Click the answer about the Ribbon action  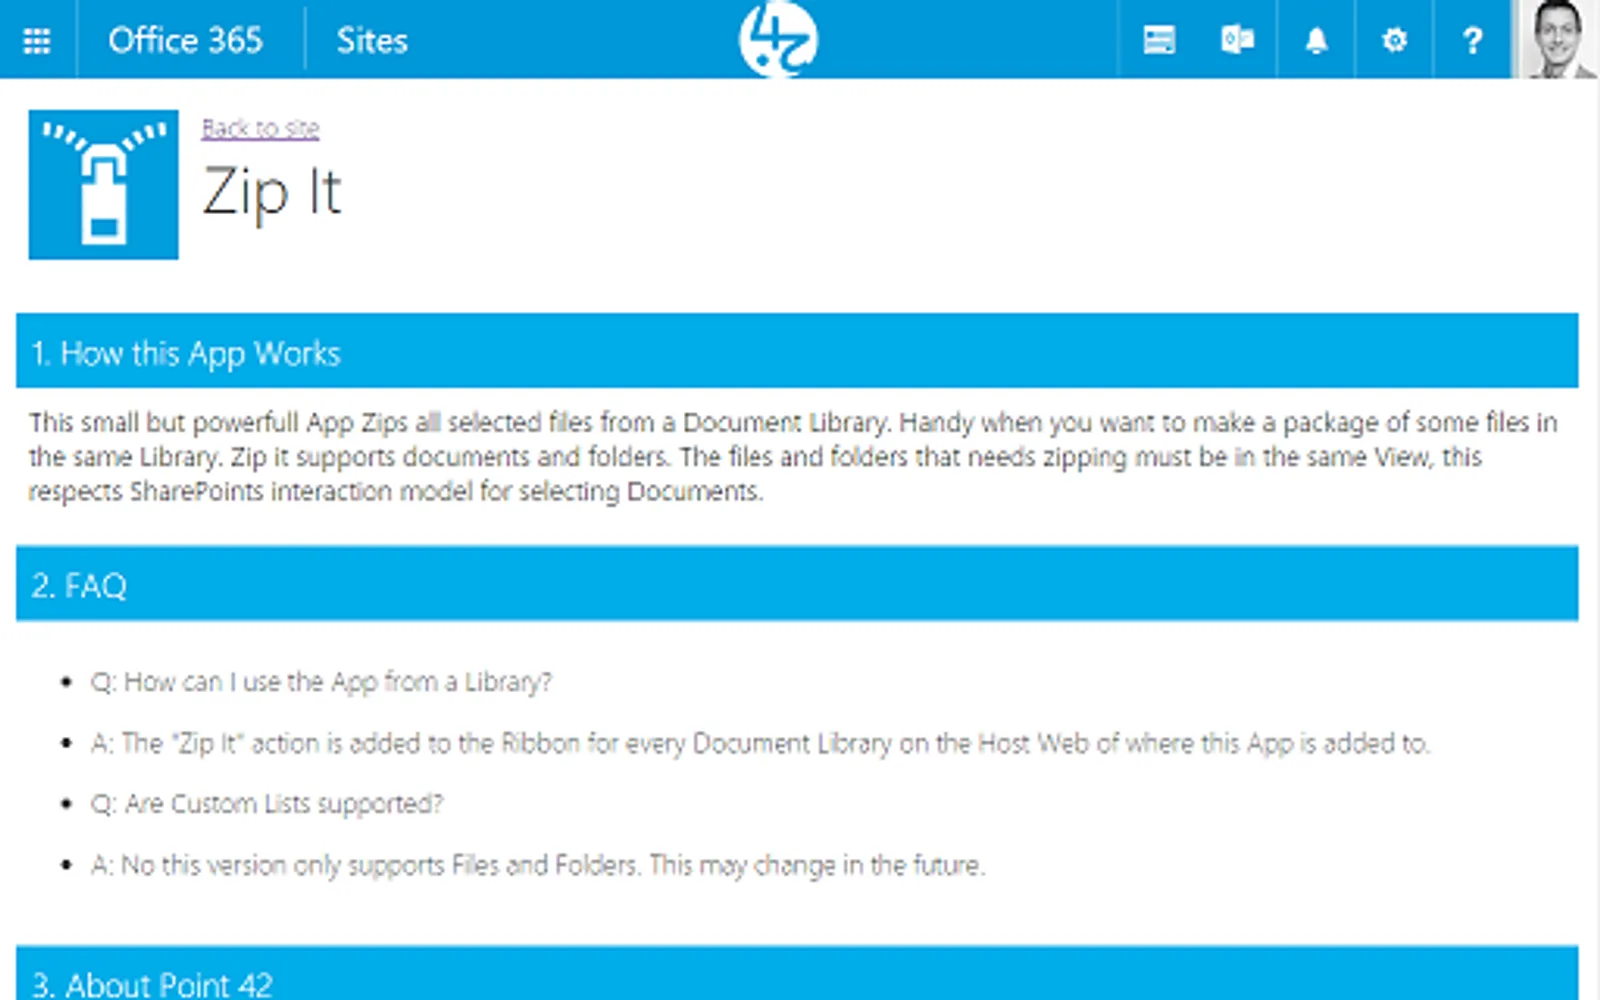pos(760,743)
